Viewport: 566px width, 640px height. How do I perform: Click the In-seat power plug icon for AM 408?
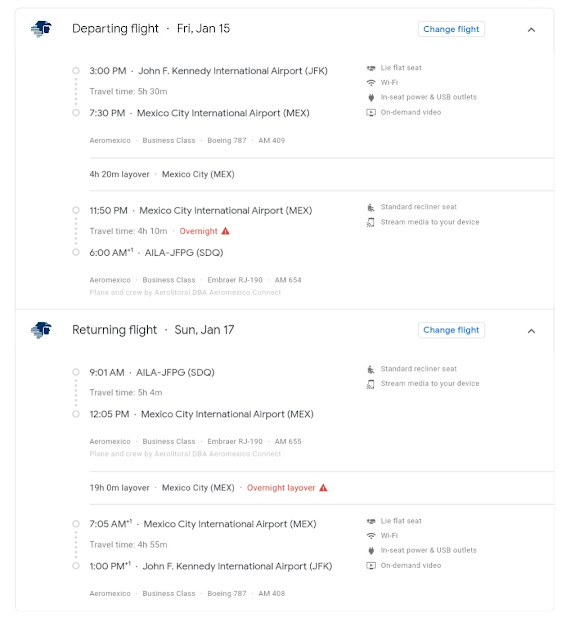[371, 550]
